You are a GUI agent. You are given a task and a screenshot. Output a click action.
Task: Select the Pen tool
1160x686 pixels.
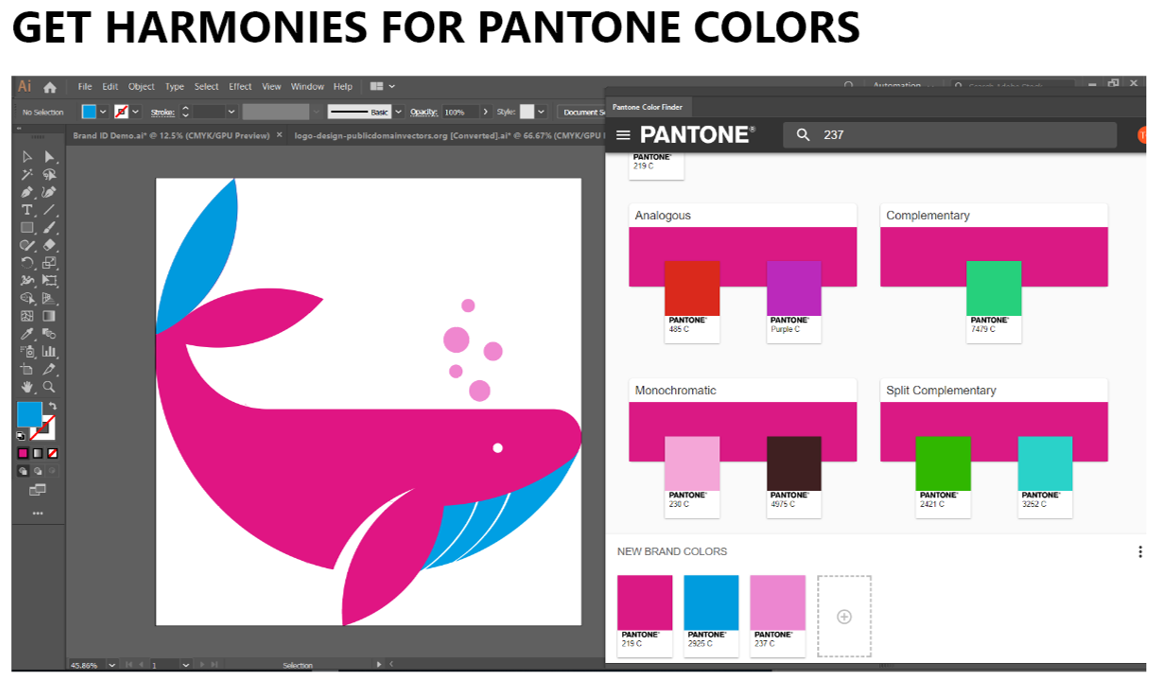27,192
